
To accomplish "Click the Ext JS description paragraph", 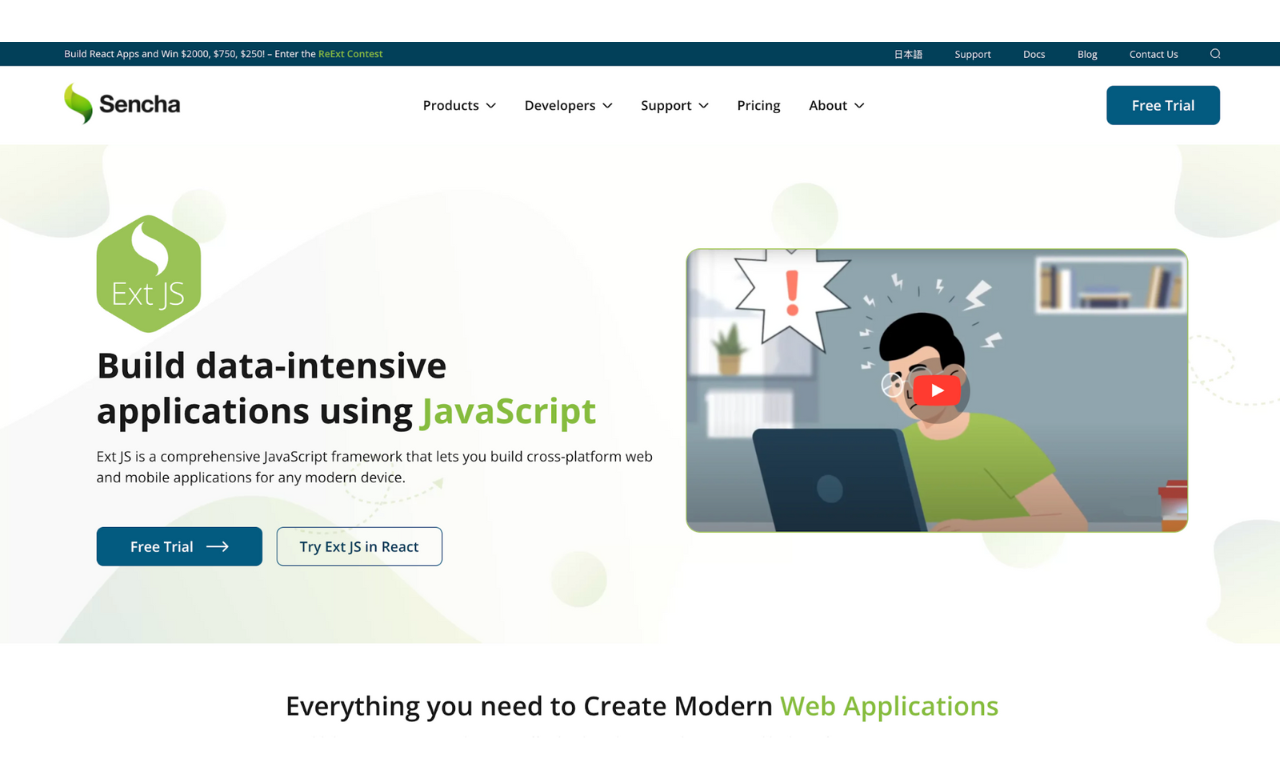I will (374, 467).
